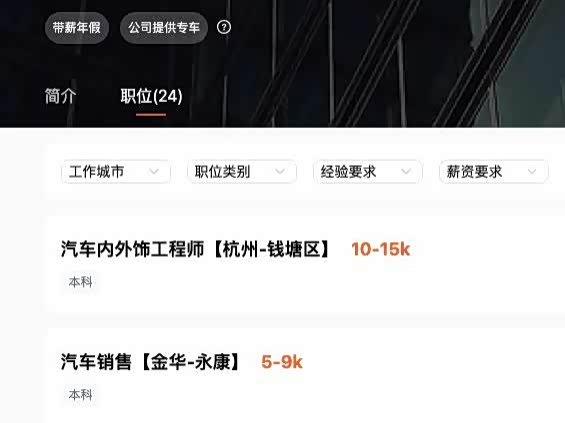Click the 带薪年假 benefit tag
This screenshot has height=423, width=565.
pos(77,28)
